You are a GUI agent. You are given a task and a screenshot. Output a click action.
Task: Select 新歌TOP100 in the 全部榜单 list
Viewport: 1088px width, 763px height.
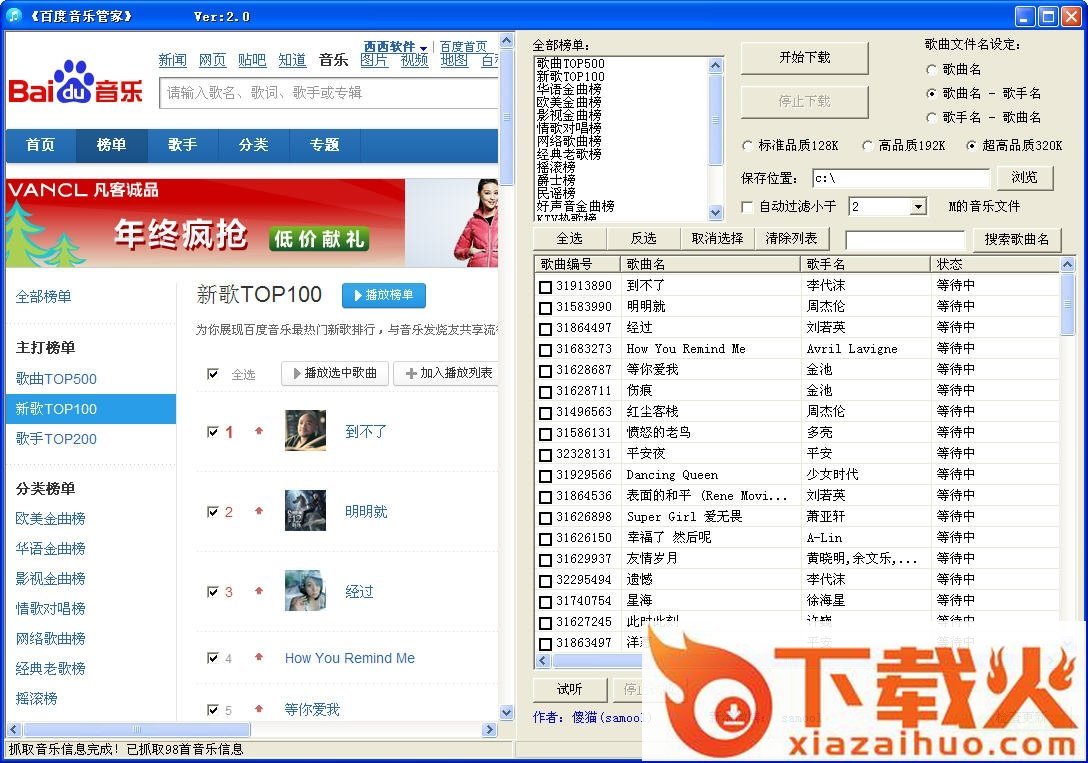click(x=570, y=76)
